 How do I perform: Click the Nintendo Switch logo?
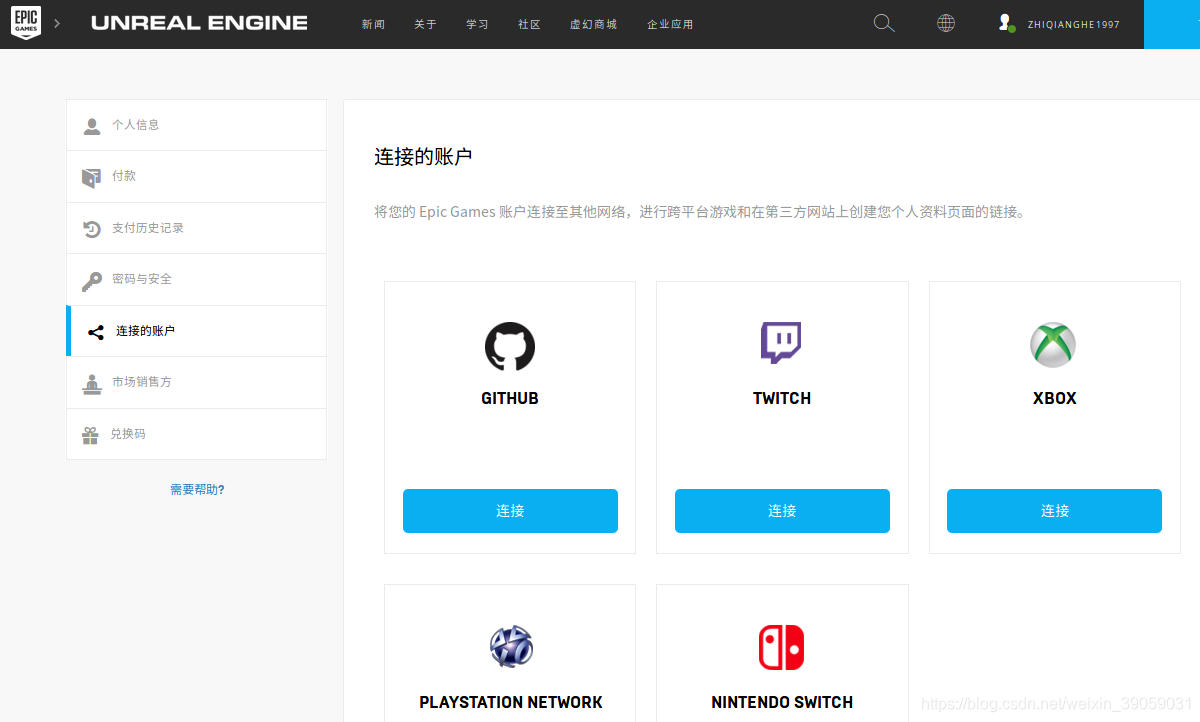pyautogui.click(x=781, y=647)
